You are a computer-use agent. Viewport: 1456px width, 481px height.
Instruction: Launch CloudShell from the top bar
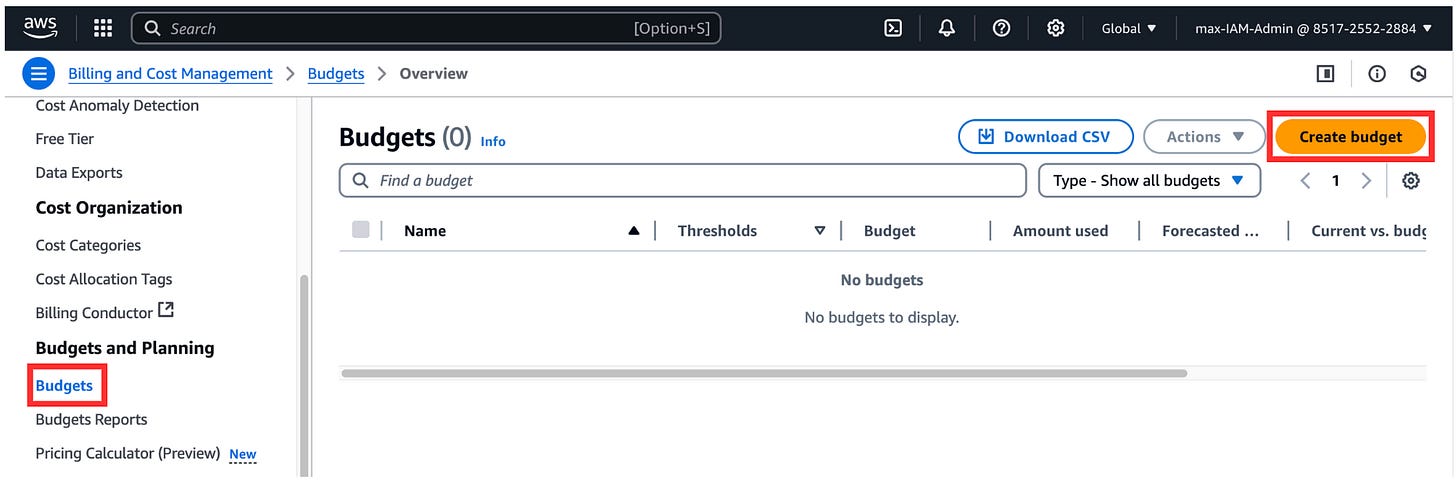coord(894,28)
